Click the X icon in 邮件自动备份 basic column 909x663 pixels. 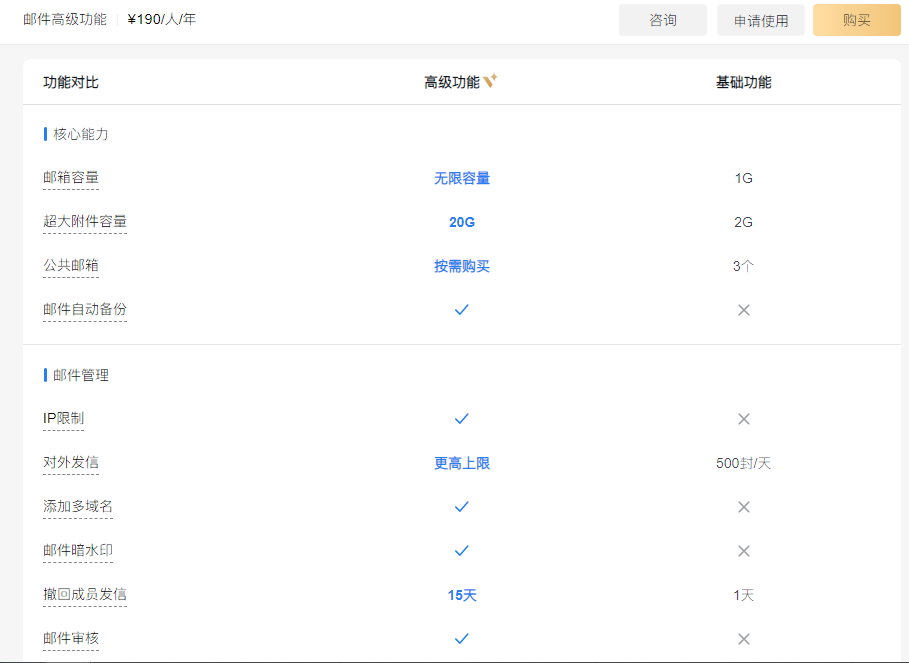click(x=744, y=310)
